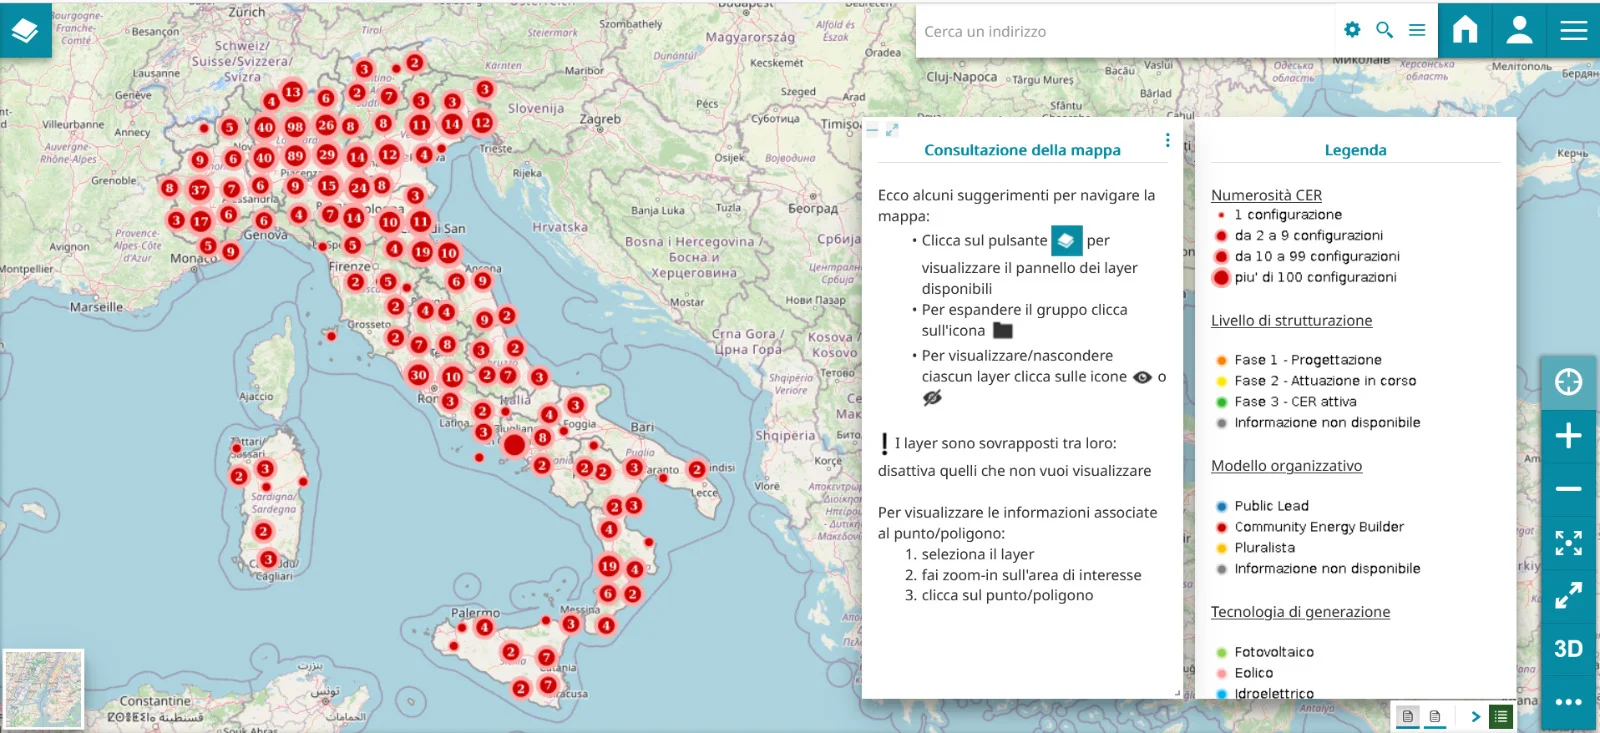Click the Palermo map label

click(x=475, y=612)
